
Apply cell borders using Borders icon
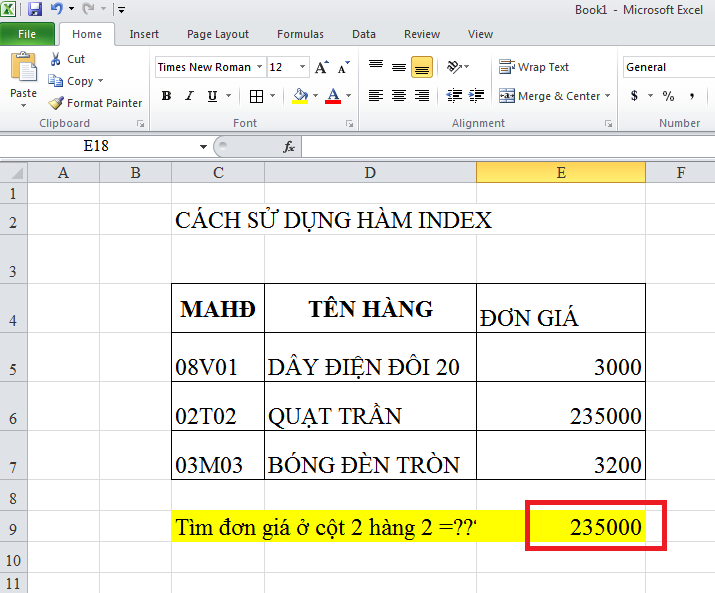coord(256,96)
